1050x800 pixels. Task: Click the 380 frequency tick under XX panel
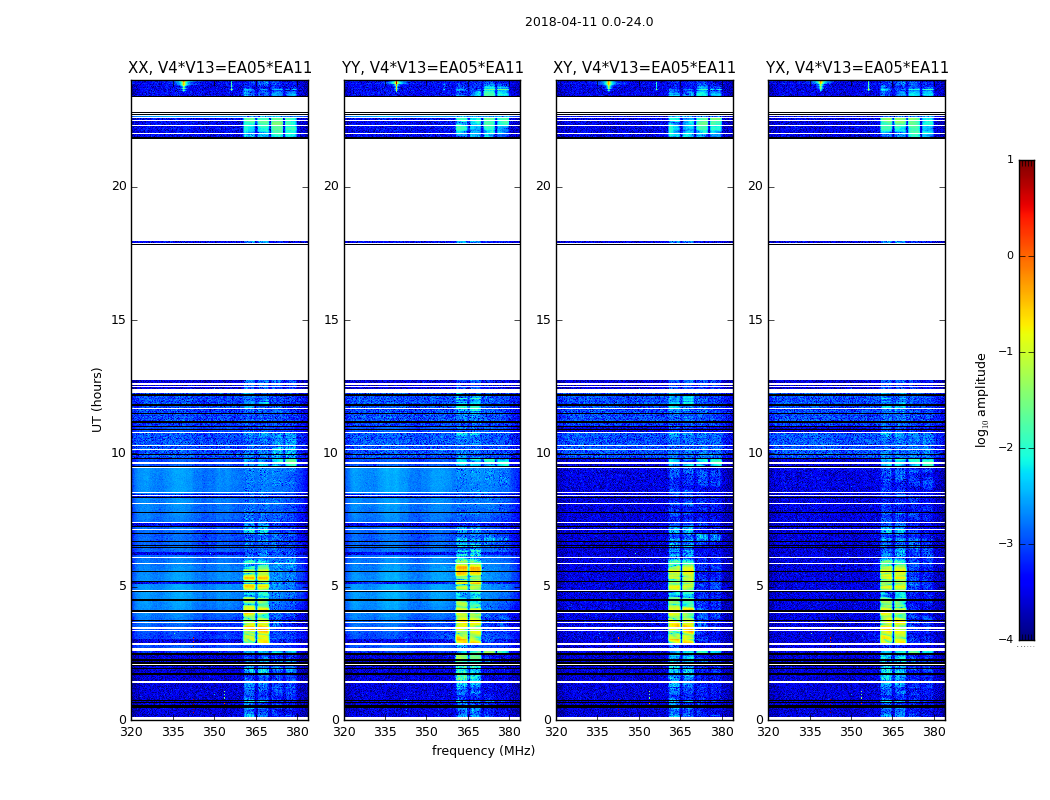tap(297, 731)
